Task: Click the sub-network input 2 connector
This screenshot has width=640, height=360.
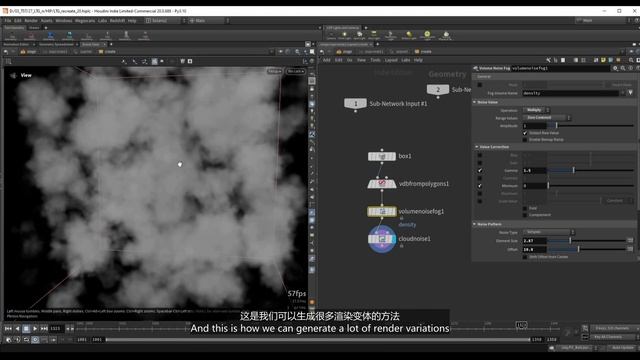Action: coord(438,90)
